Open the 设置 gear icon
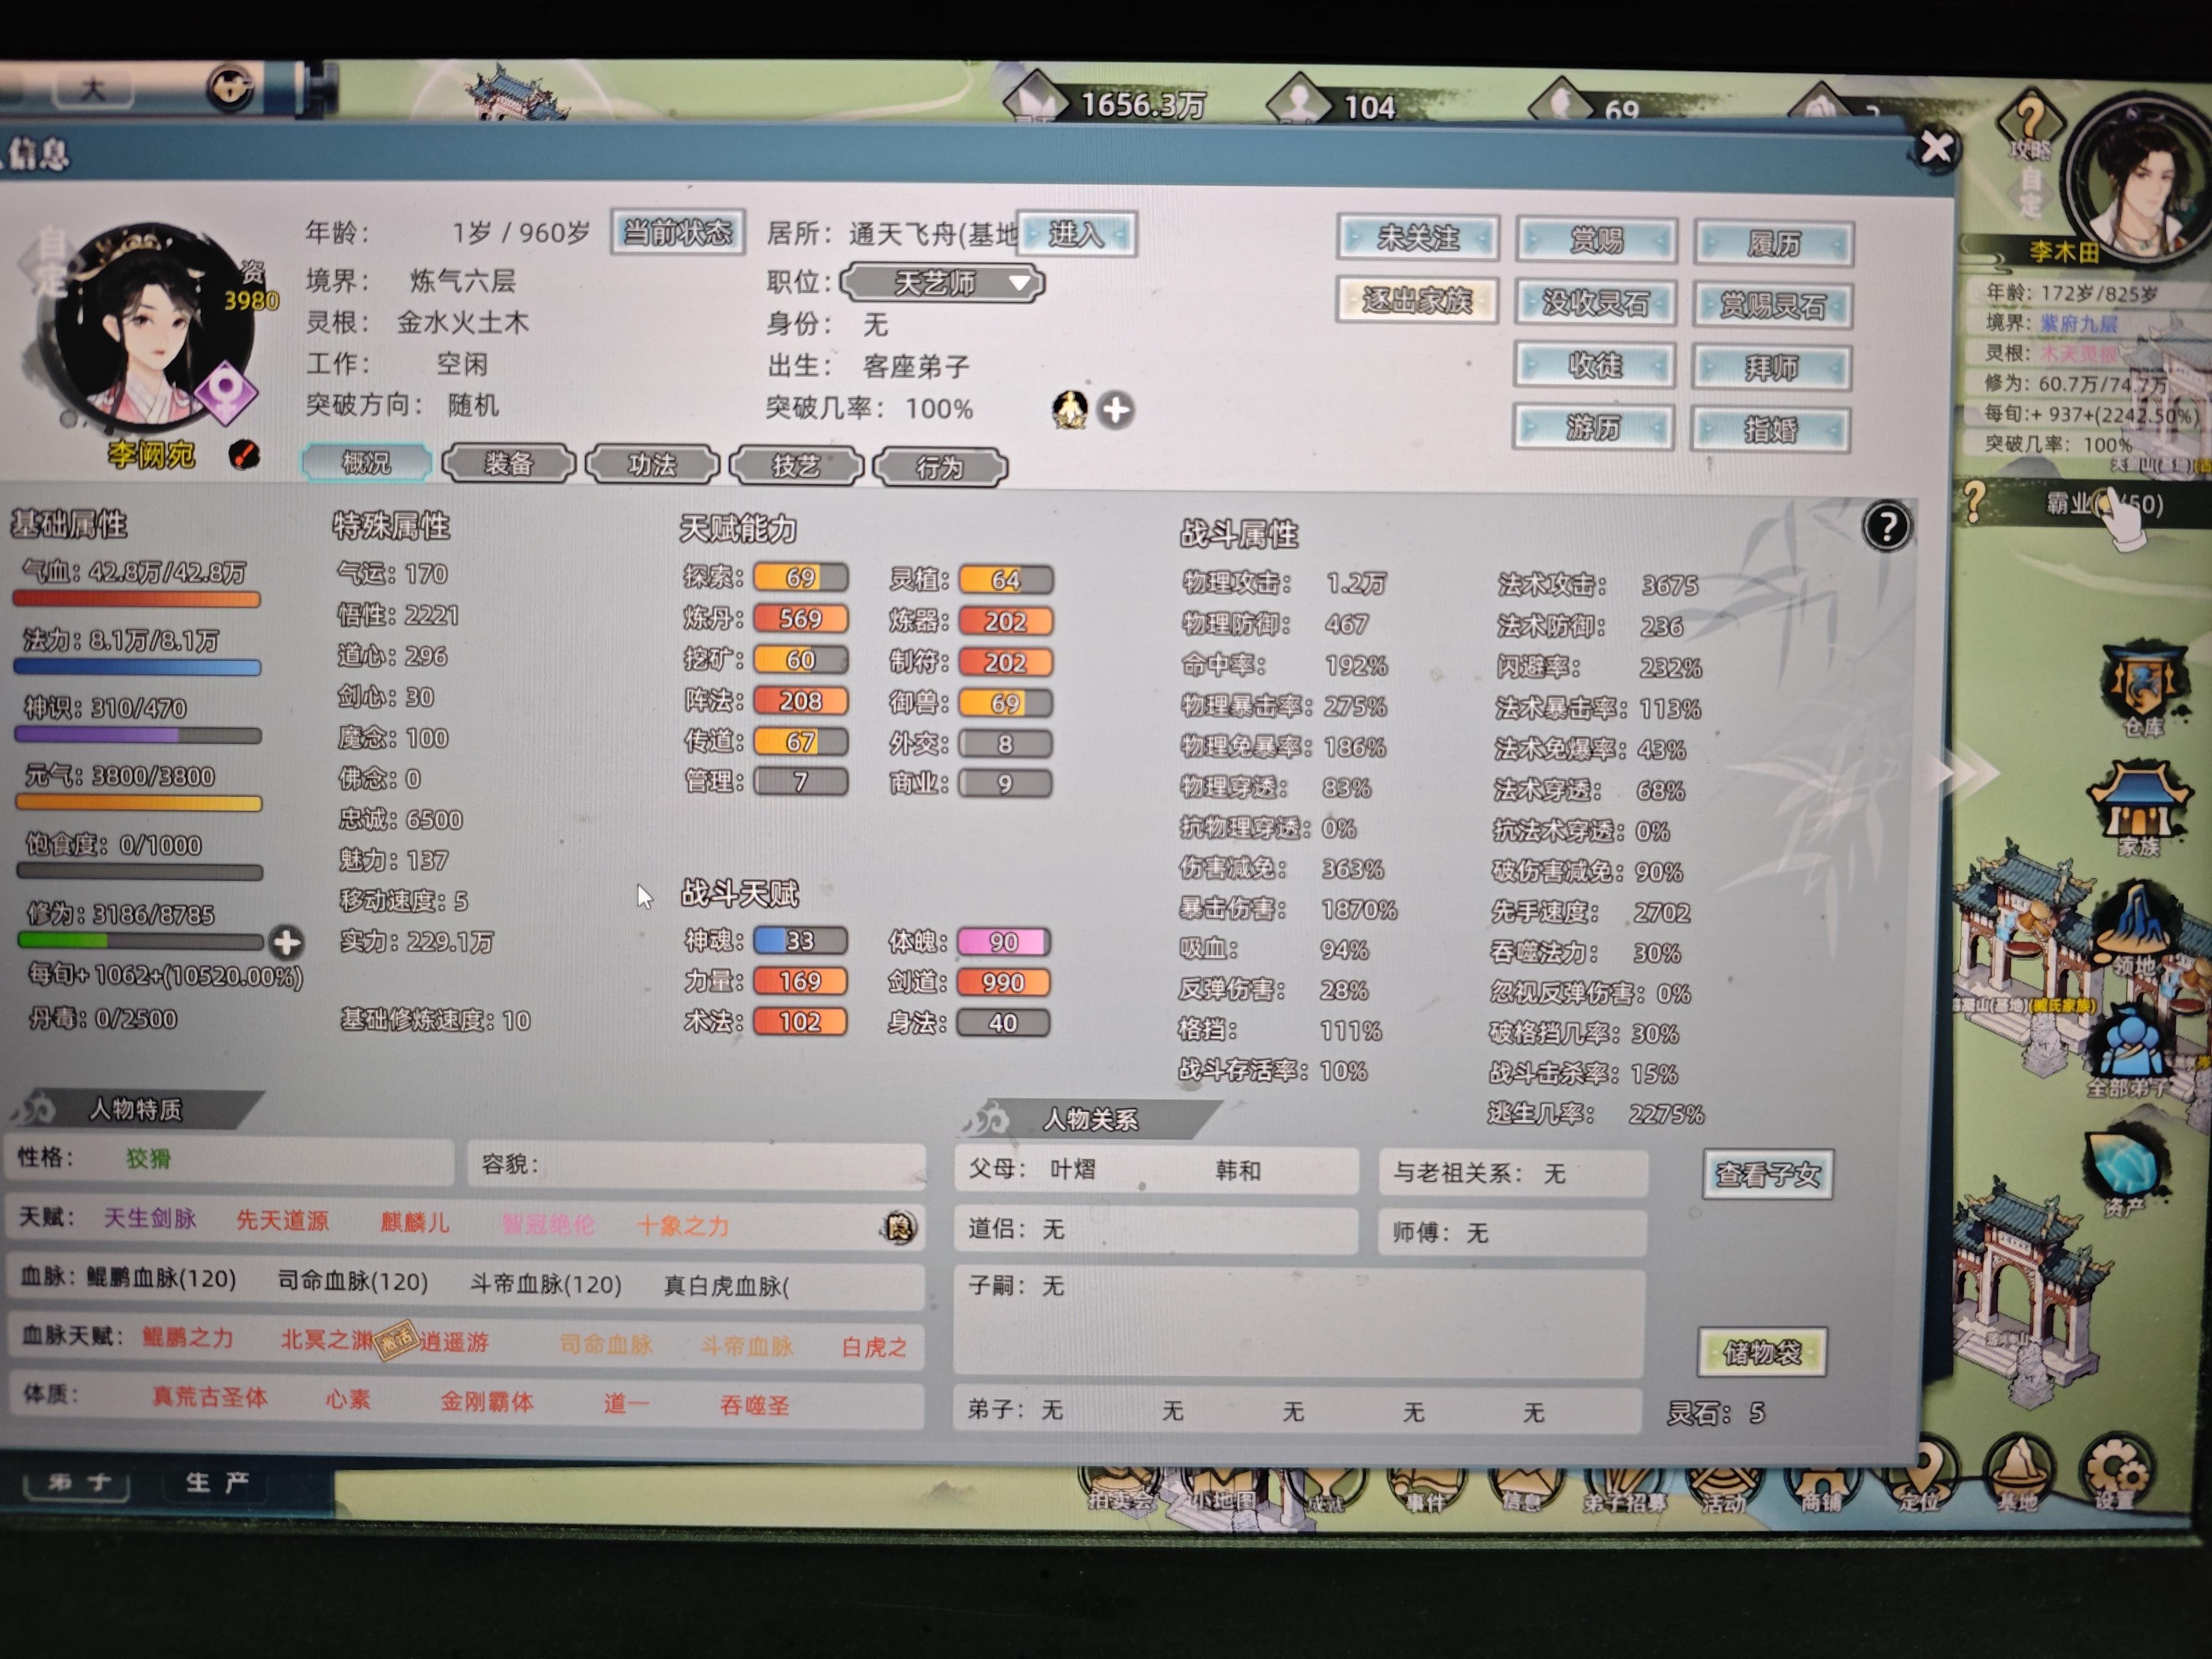2212x1659 pixels. (2115, 1471)
